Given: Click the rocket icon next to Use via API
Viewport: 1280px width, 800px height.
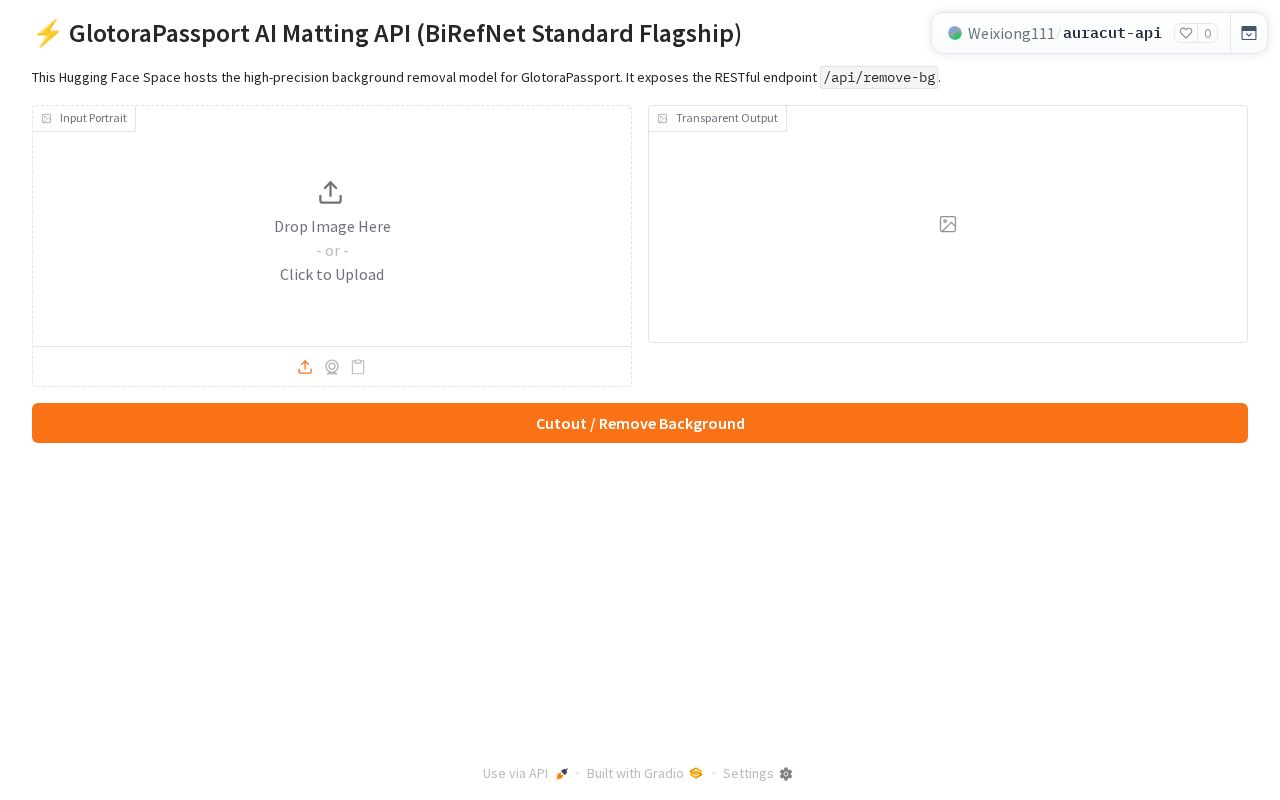Looking at the screenshot, I should point(562,774).
